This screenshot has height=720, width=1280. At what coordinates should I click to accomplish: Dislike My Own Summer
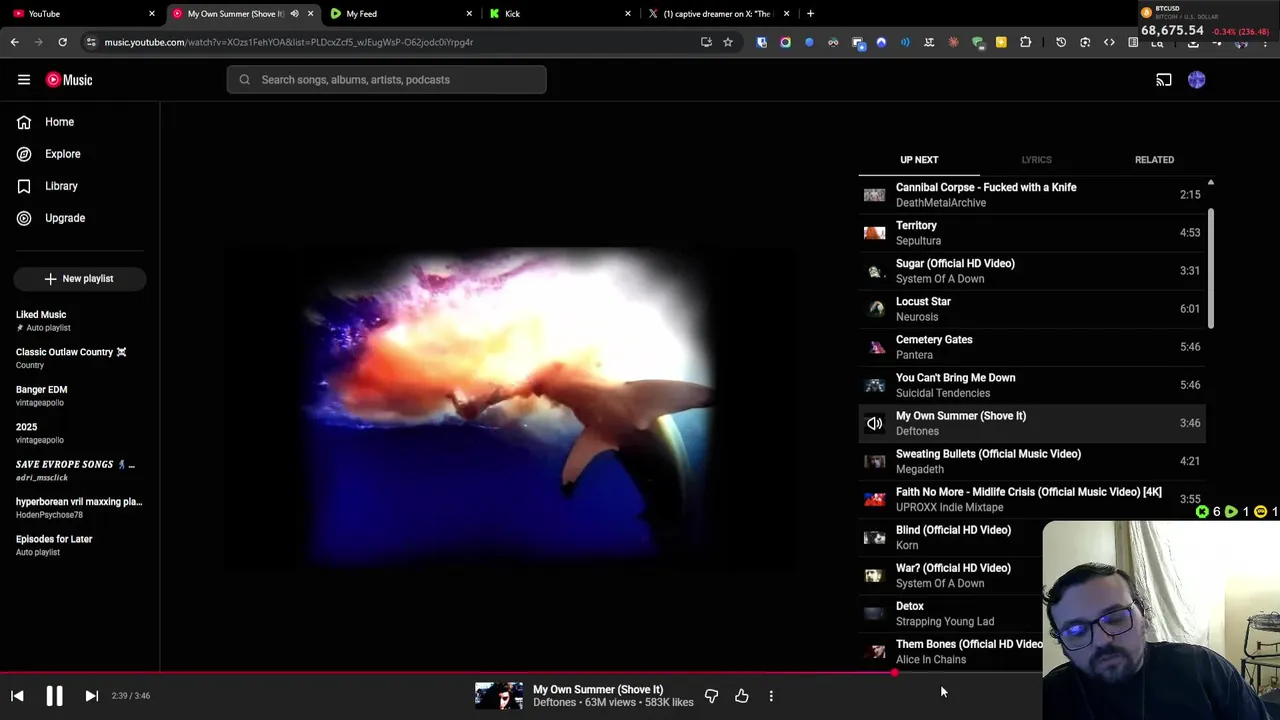click(x=711, y=696)
